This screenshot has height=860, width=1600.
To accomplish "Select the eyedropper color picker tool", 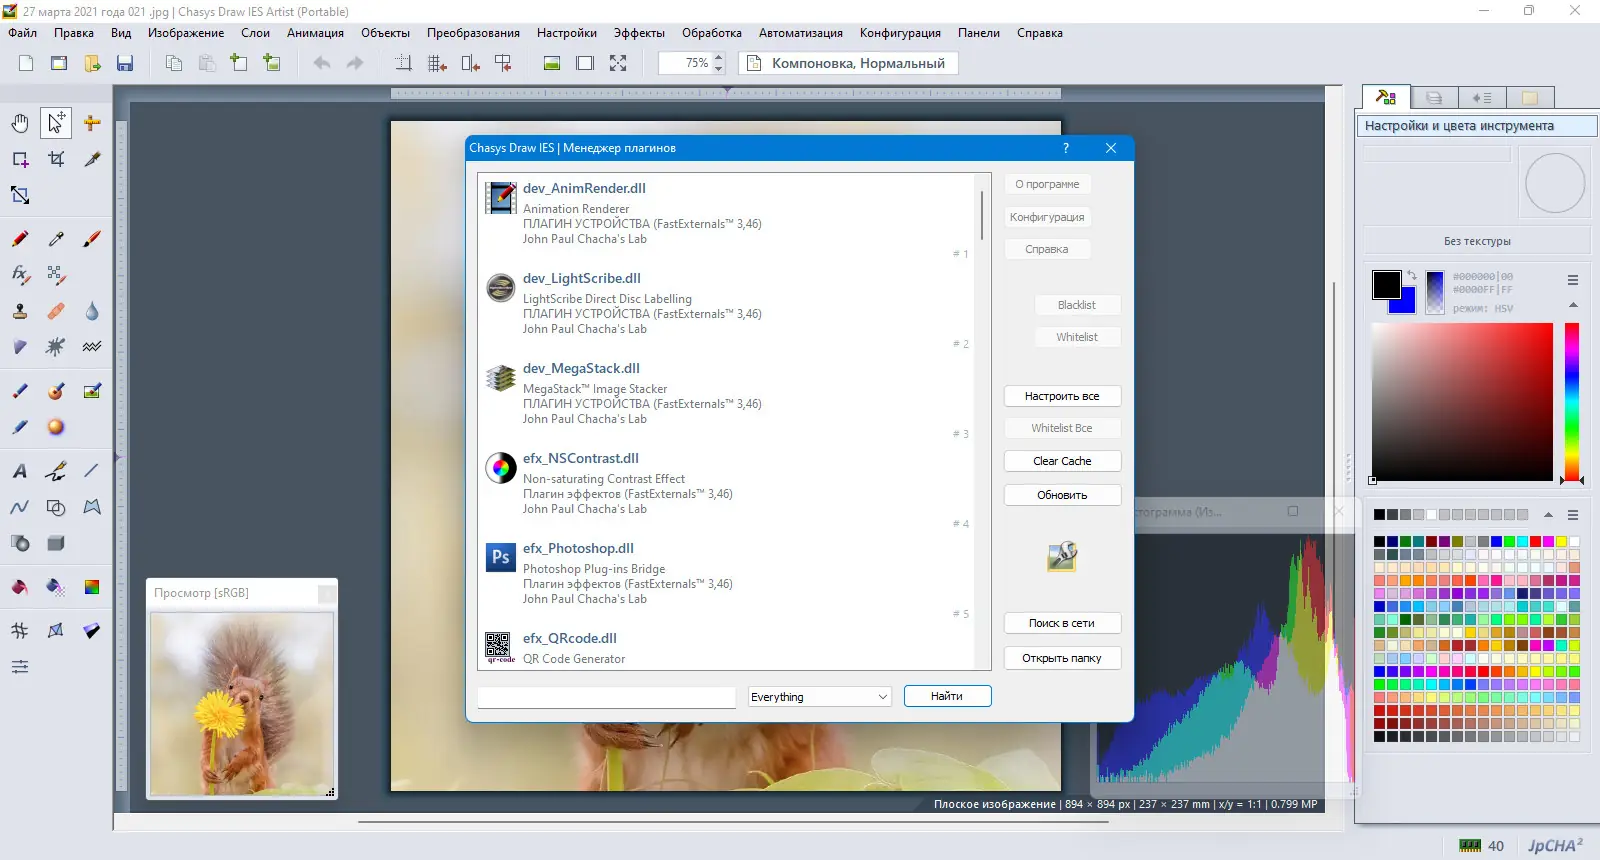I will tap(56, 239).
